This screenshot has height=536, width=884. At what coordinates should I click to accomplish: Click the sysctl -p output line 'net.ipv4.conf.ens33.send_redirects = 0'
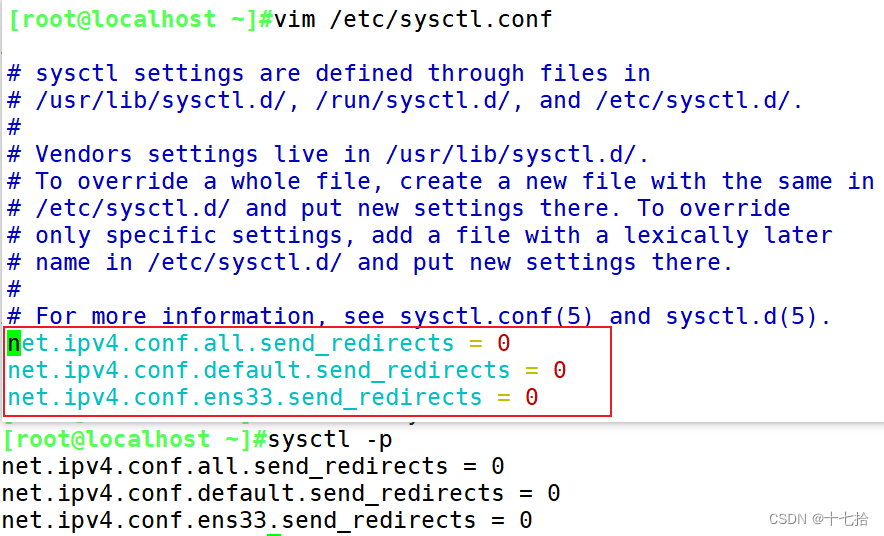[267, 521]
